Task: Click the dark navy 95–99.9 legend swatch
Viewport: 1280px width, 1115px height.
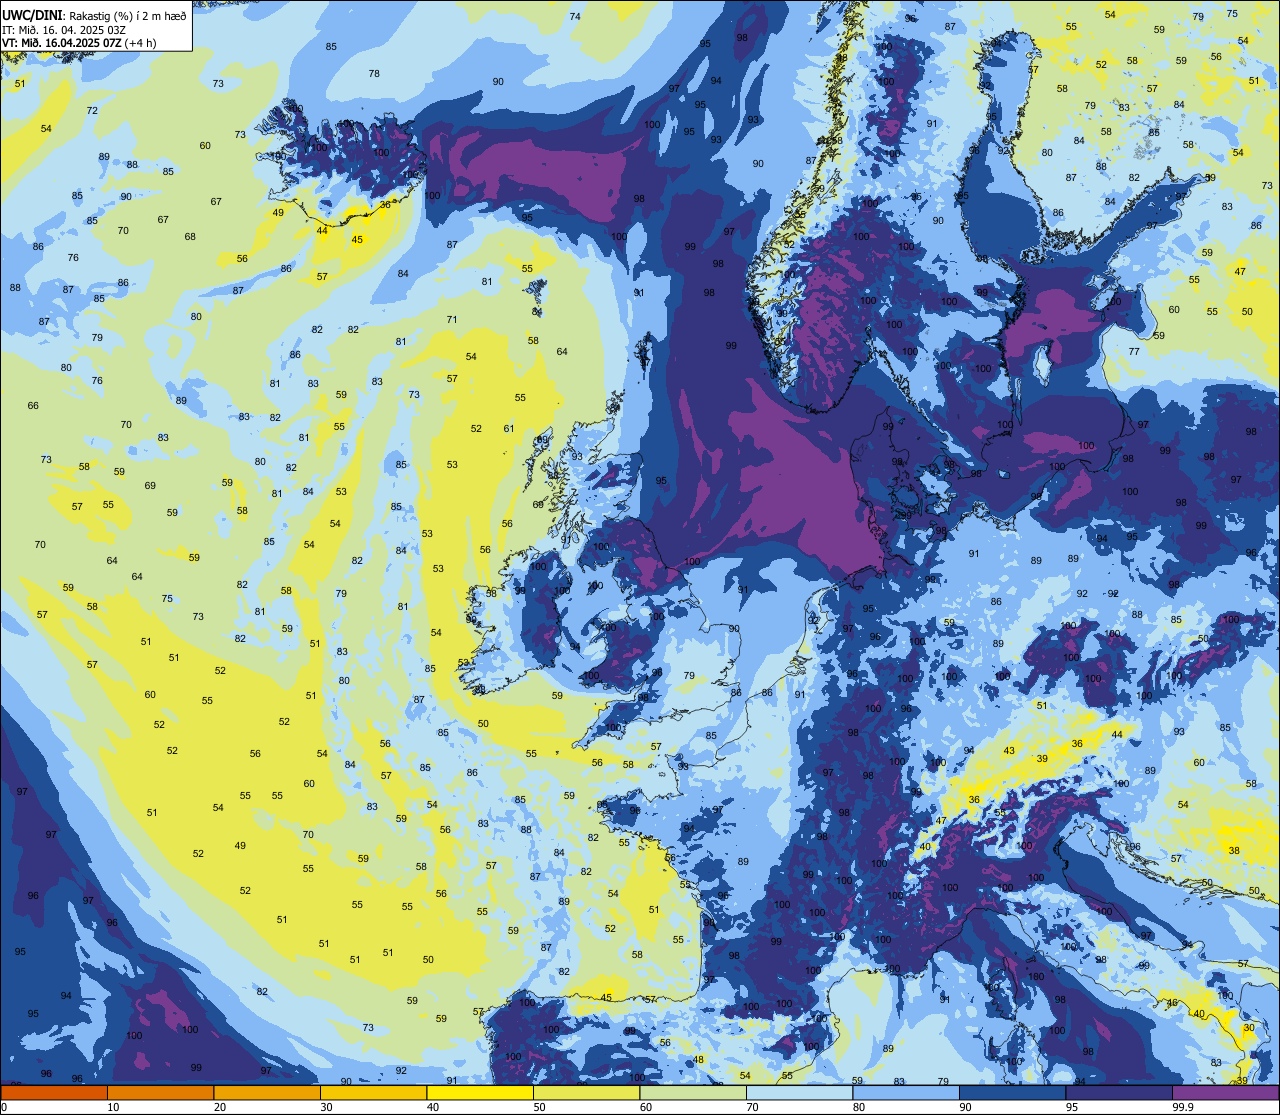Action: (1119, 1092)
